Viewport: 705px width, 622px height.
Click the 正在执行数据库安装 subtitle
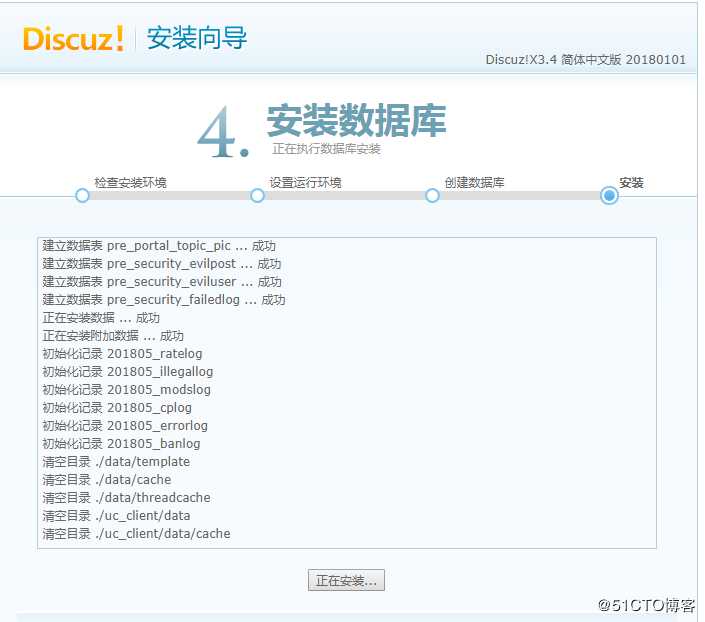(326, 149)
